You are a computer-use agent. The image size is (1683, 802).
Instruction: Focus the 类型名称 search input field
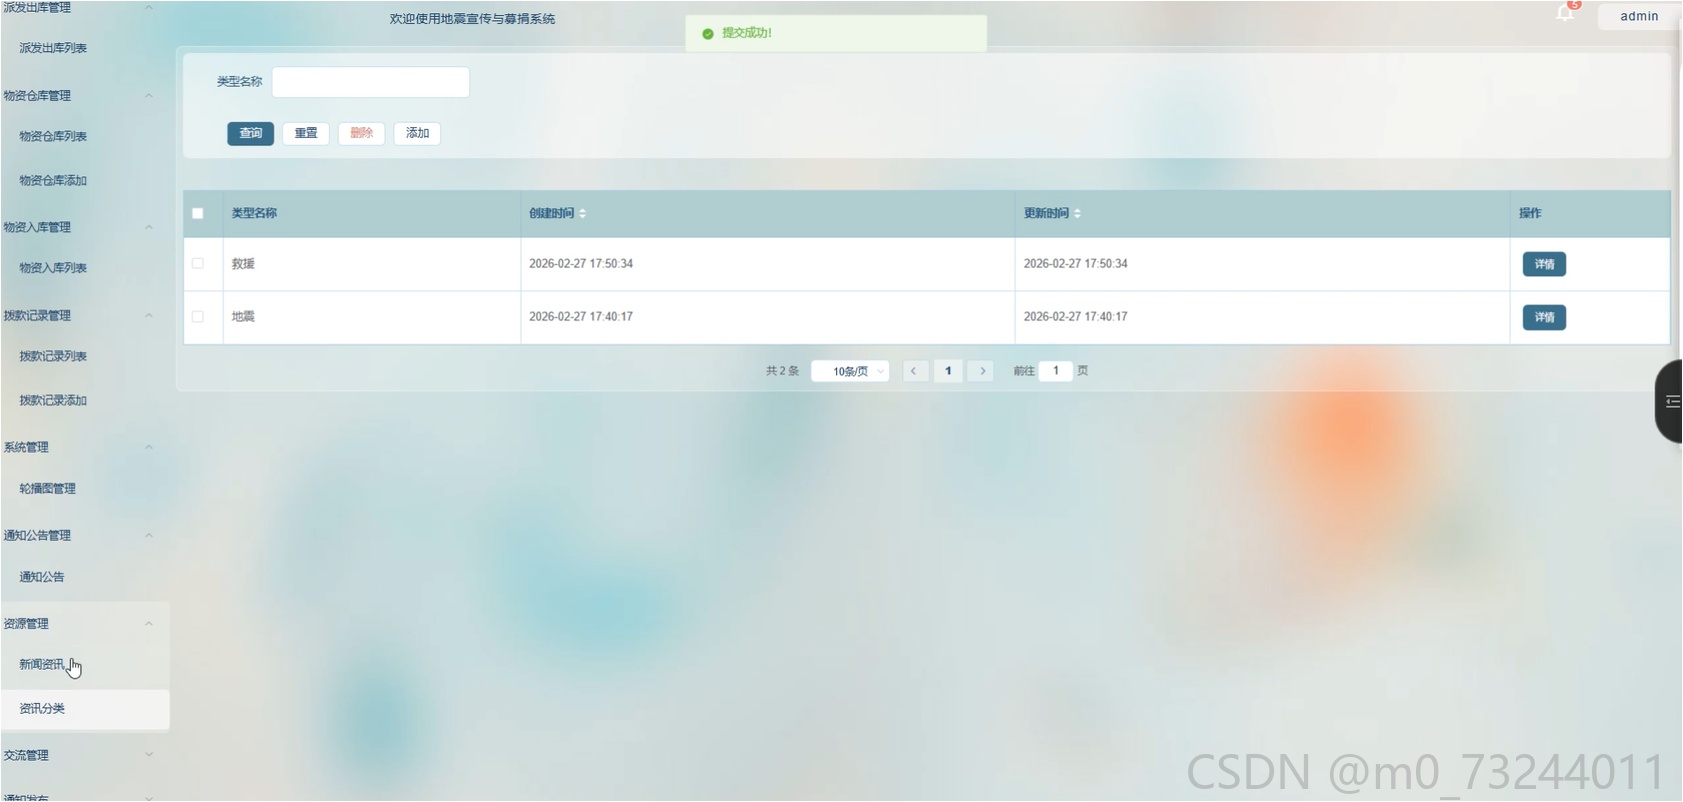pos(371,82)
